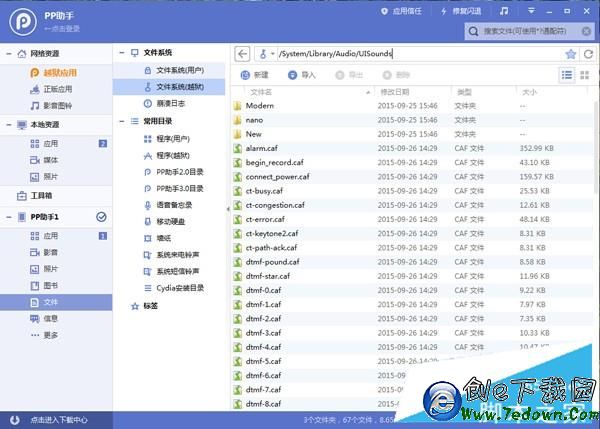Switch to list view

(x=567, y=75)
